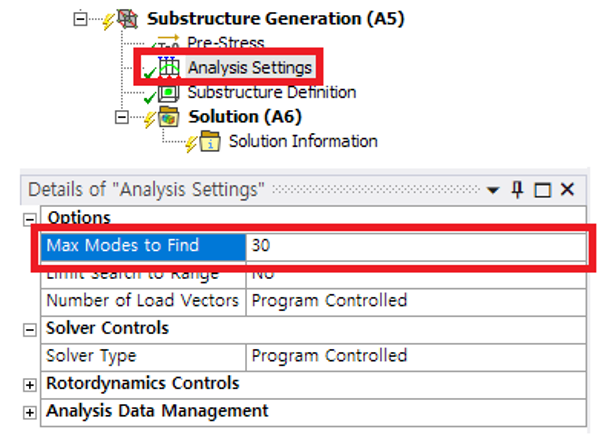
Task: Collapse the Options section
Action: tap(30, 219)
